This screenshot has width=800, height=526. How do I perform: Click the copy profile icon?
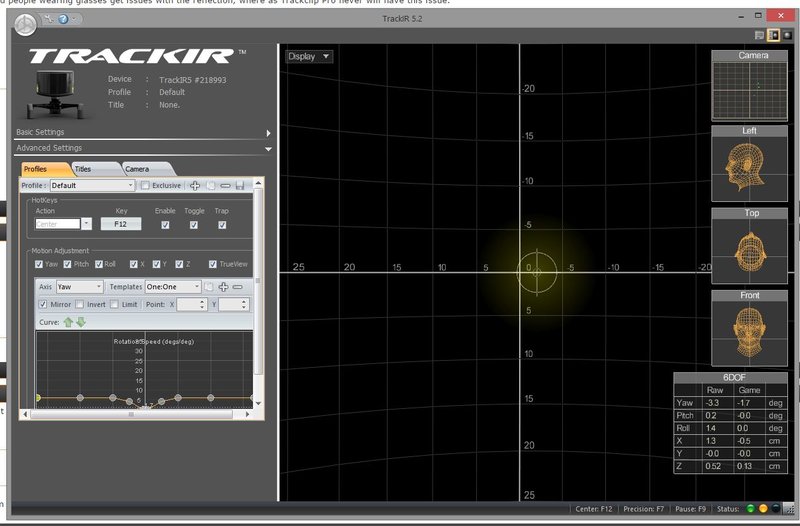pos(210,186)
